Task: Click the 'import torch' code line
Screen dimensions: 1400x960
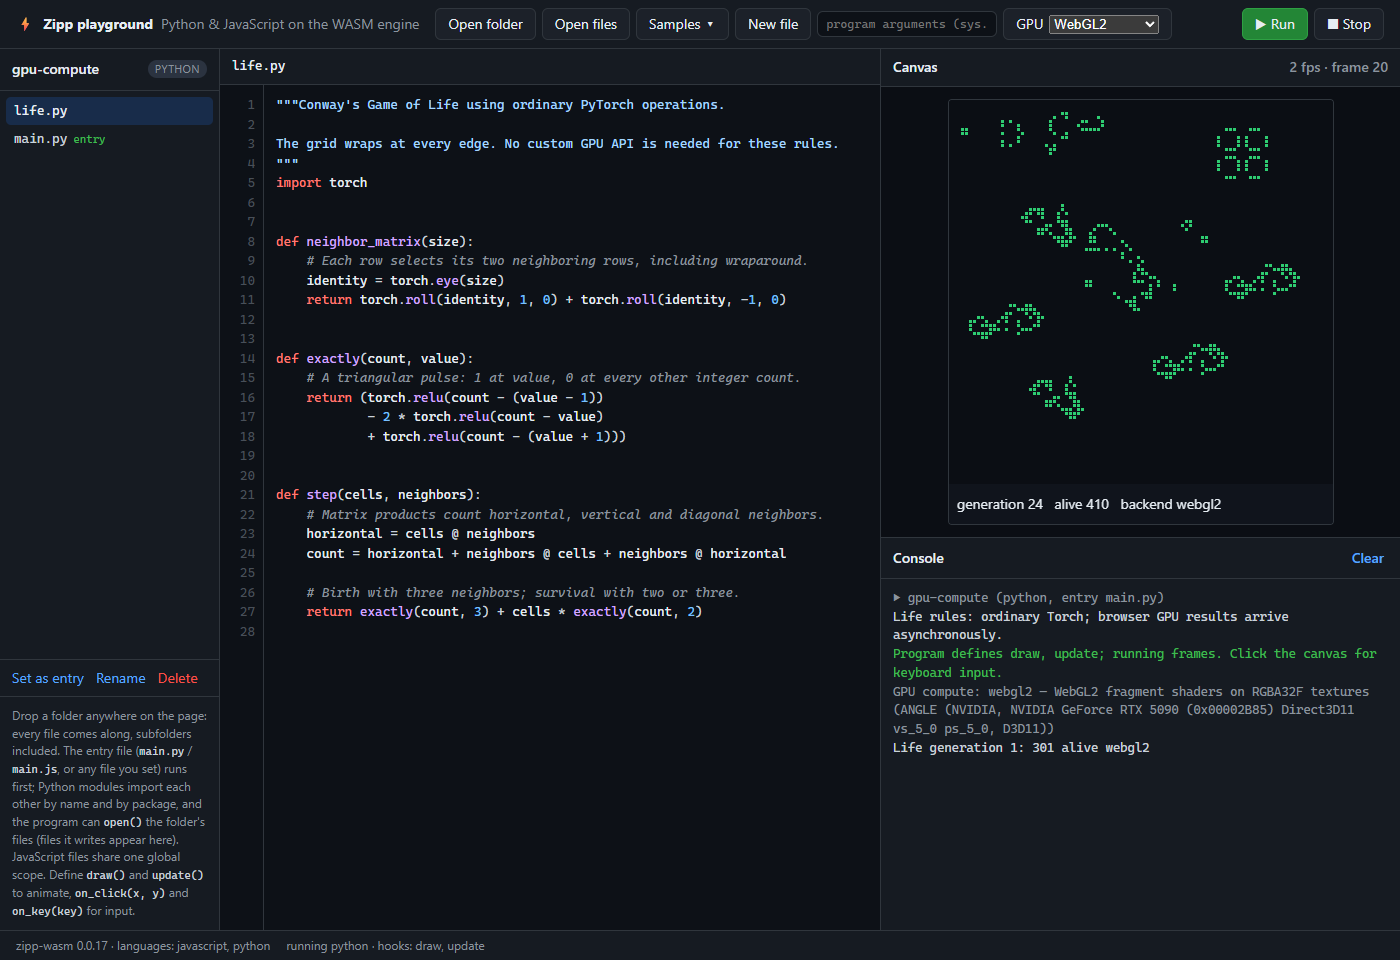Action: tap(322, 183)
